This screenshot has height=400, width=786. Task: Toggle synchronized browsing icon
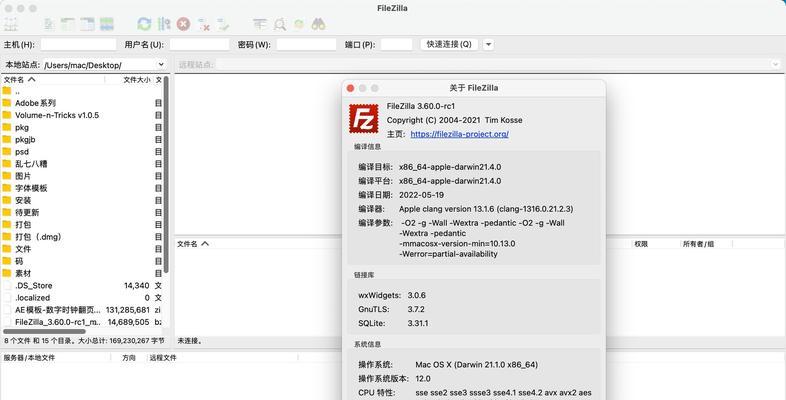(x=299, y=24)
